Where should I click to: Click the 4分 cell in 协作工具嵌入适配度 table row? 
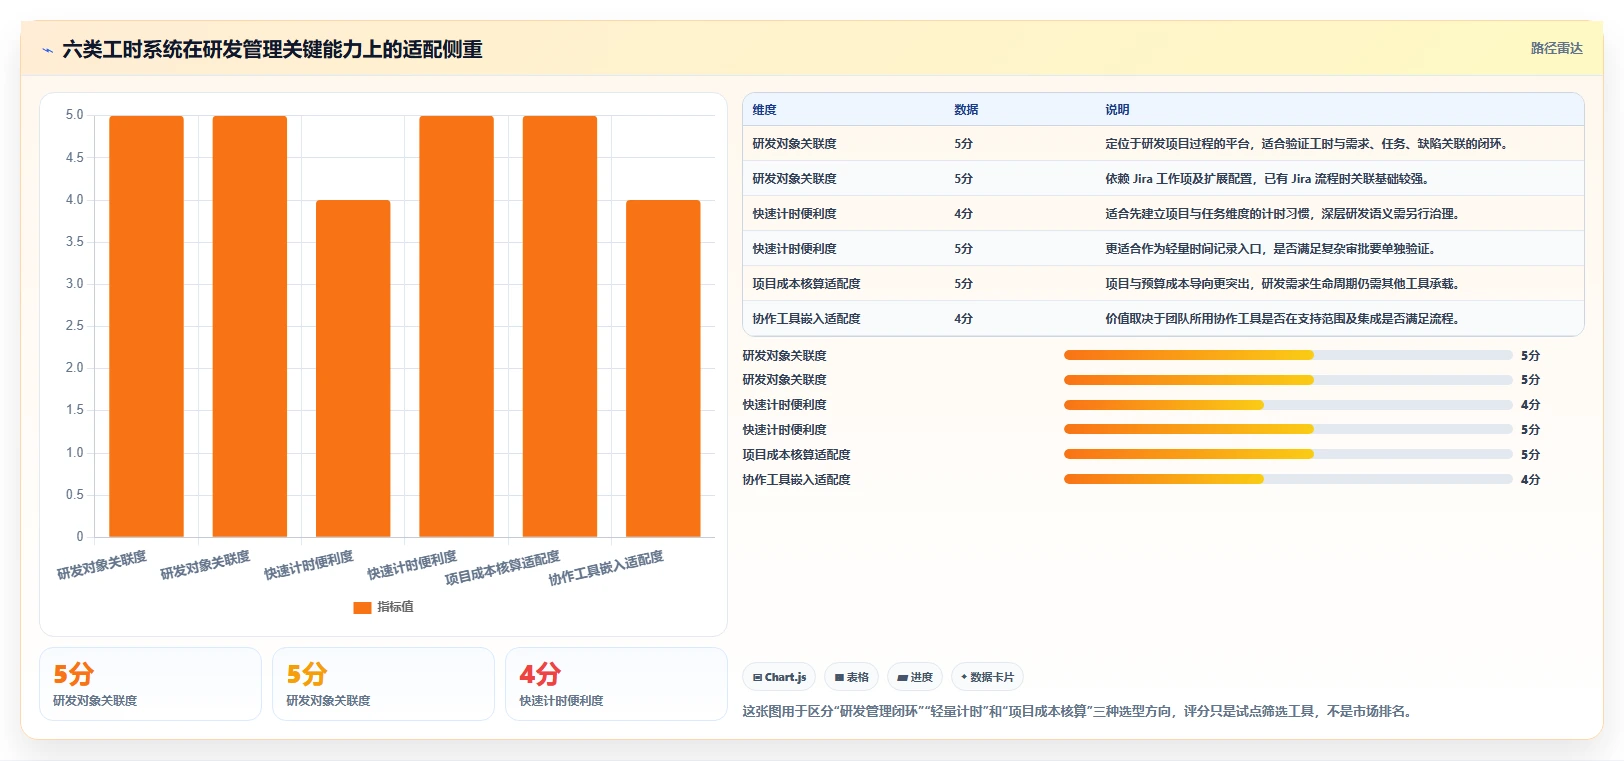click(963, 319)
